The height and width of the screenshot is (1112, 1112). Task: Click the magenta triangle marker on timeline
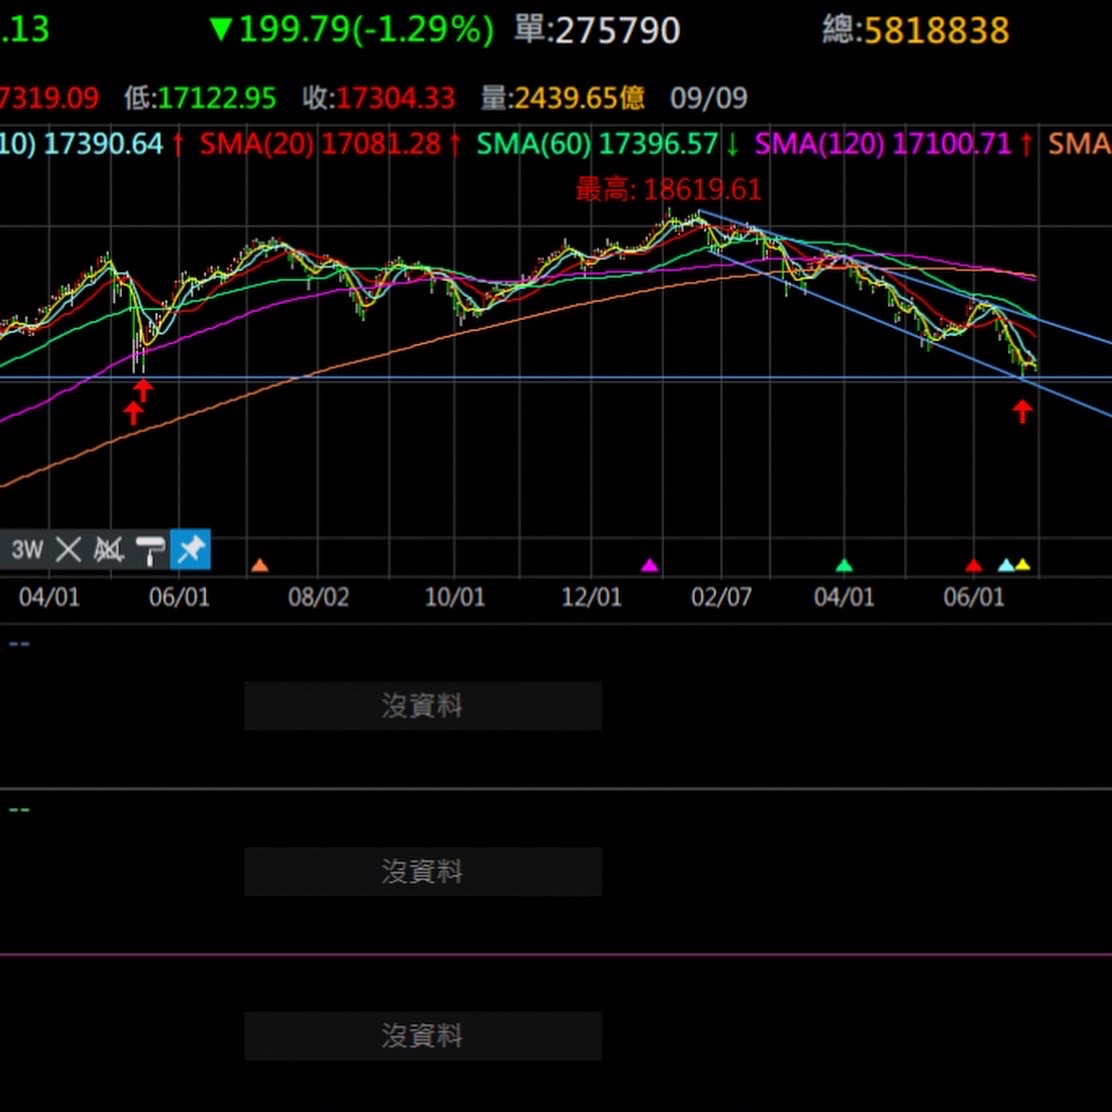650,565
